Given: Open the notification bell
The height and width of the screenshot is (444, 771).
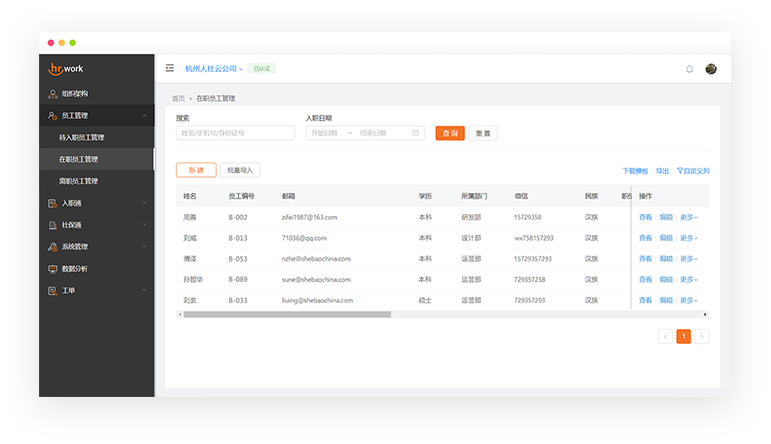Looking at the screenshot, I should pyautogui.click(x=689, y=69).
